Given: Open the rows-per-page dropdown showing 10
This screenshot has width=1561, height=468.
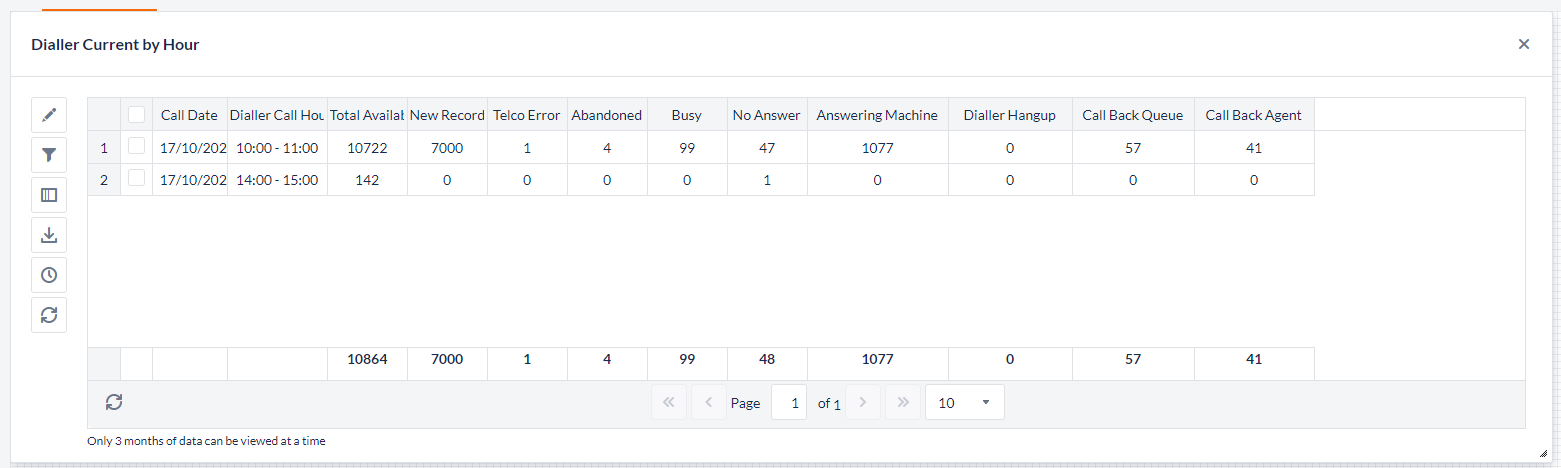Looking at the screenshot, I should click(964, 402).
